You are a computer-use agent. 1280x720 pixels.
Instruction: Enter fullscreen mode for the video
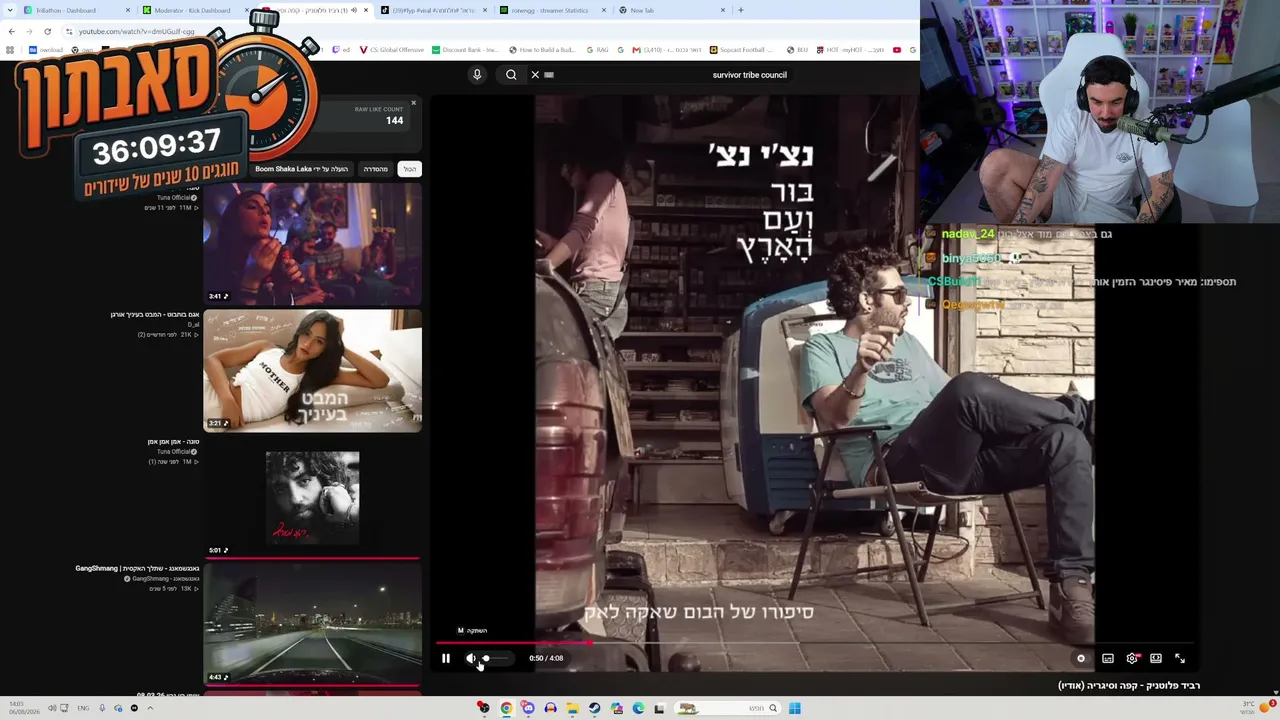click(x=1180, y=658)
